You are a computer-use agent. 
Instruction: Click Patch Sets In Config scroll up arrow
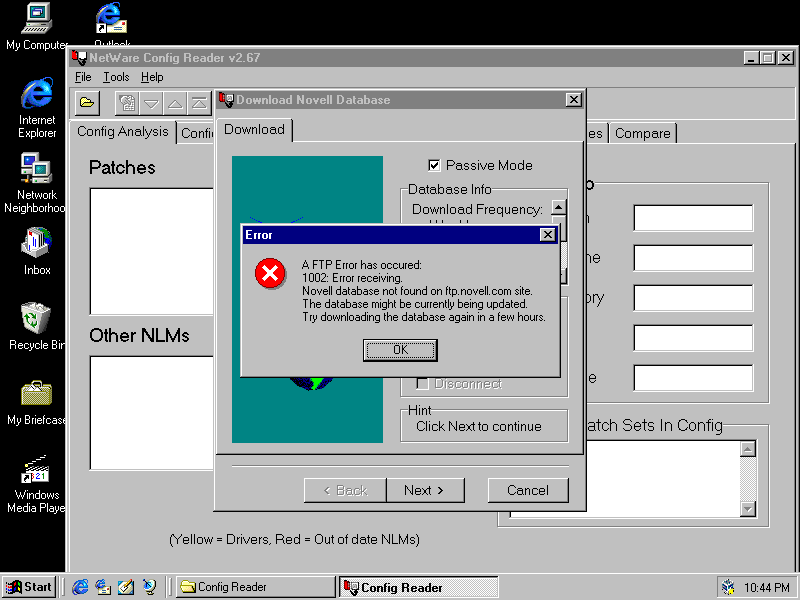(747, 449)
